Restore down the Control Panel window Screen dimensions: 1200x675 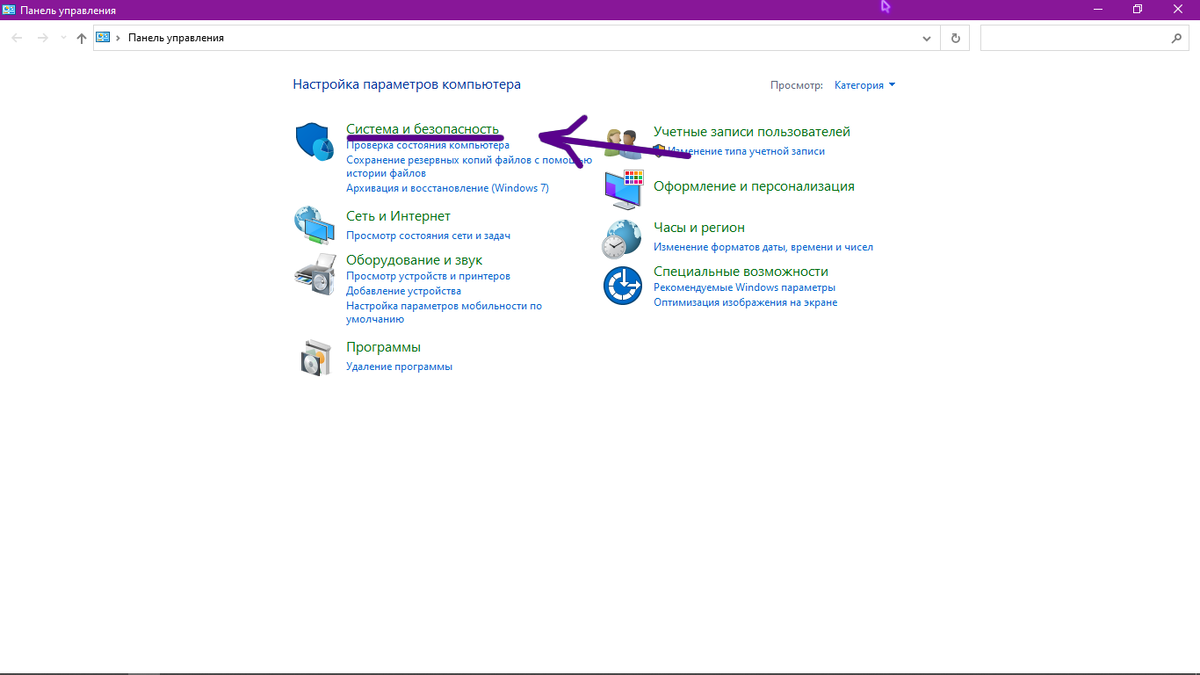(1137, 9)
